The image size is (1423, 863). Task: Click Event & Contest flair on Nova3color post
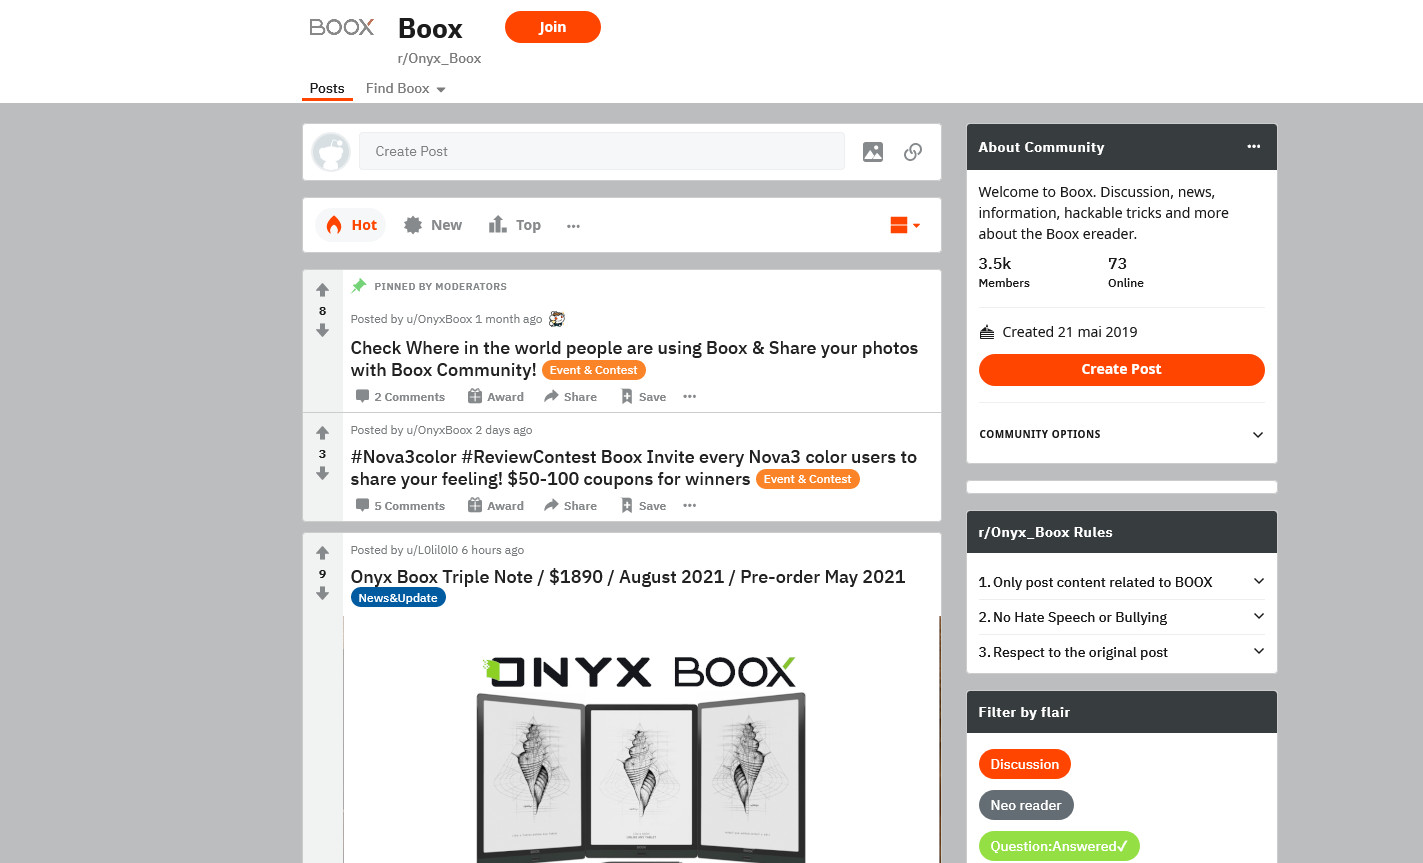[x=808, y=479]
